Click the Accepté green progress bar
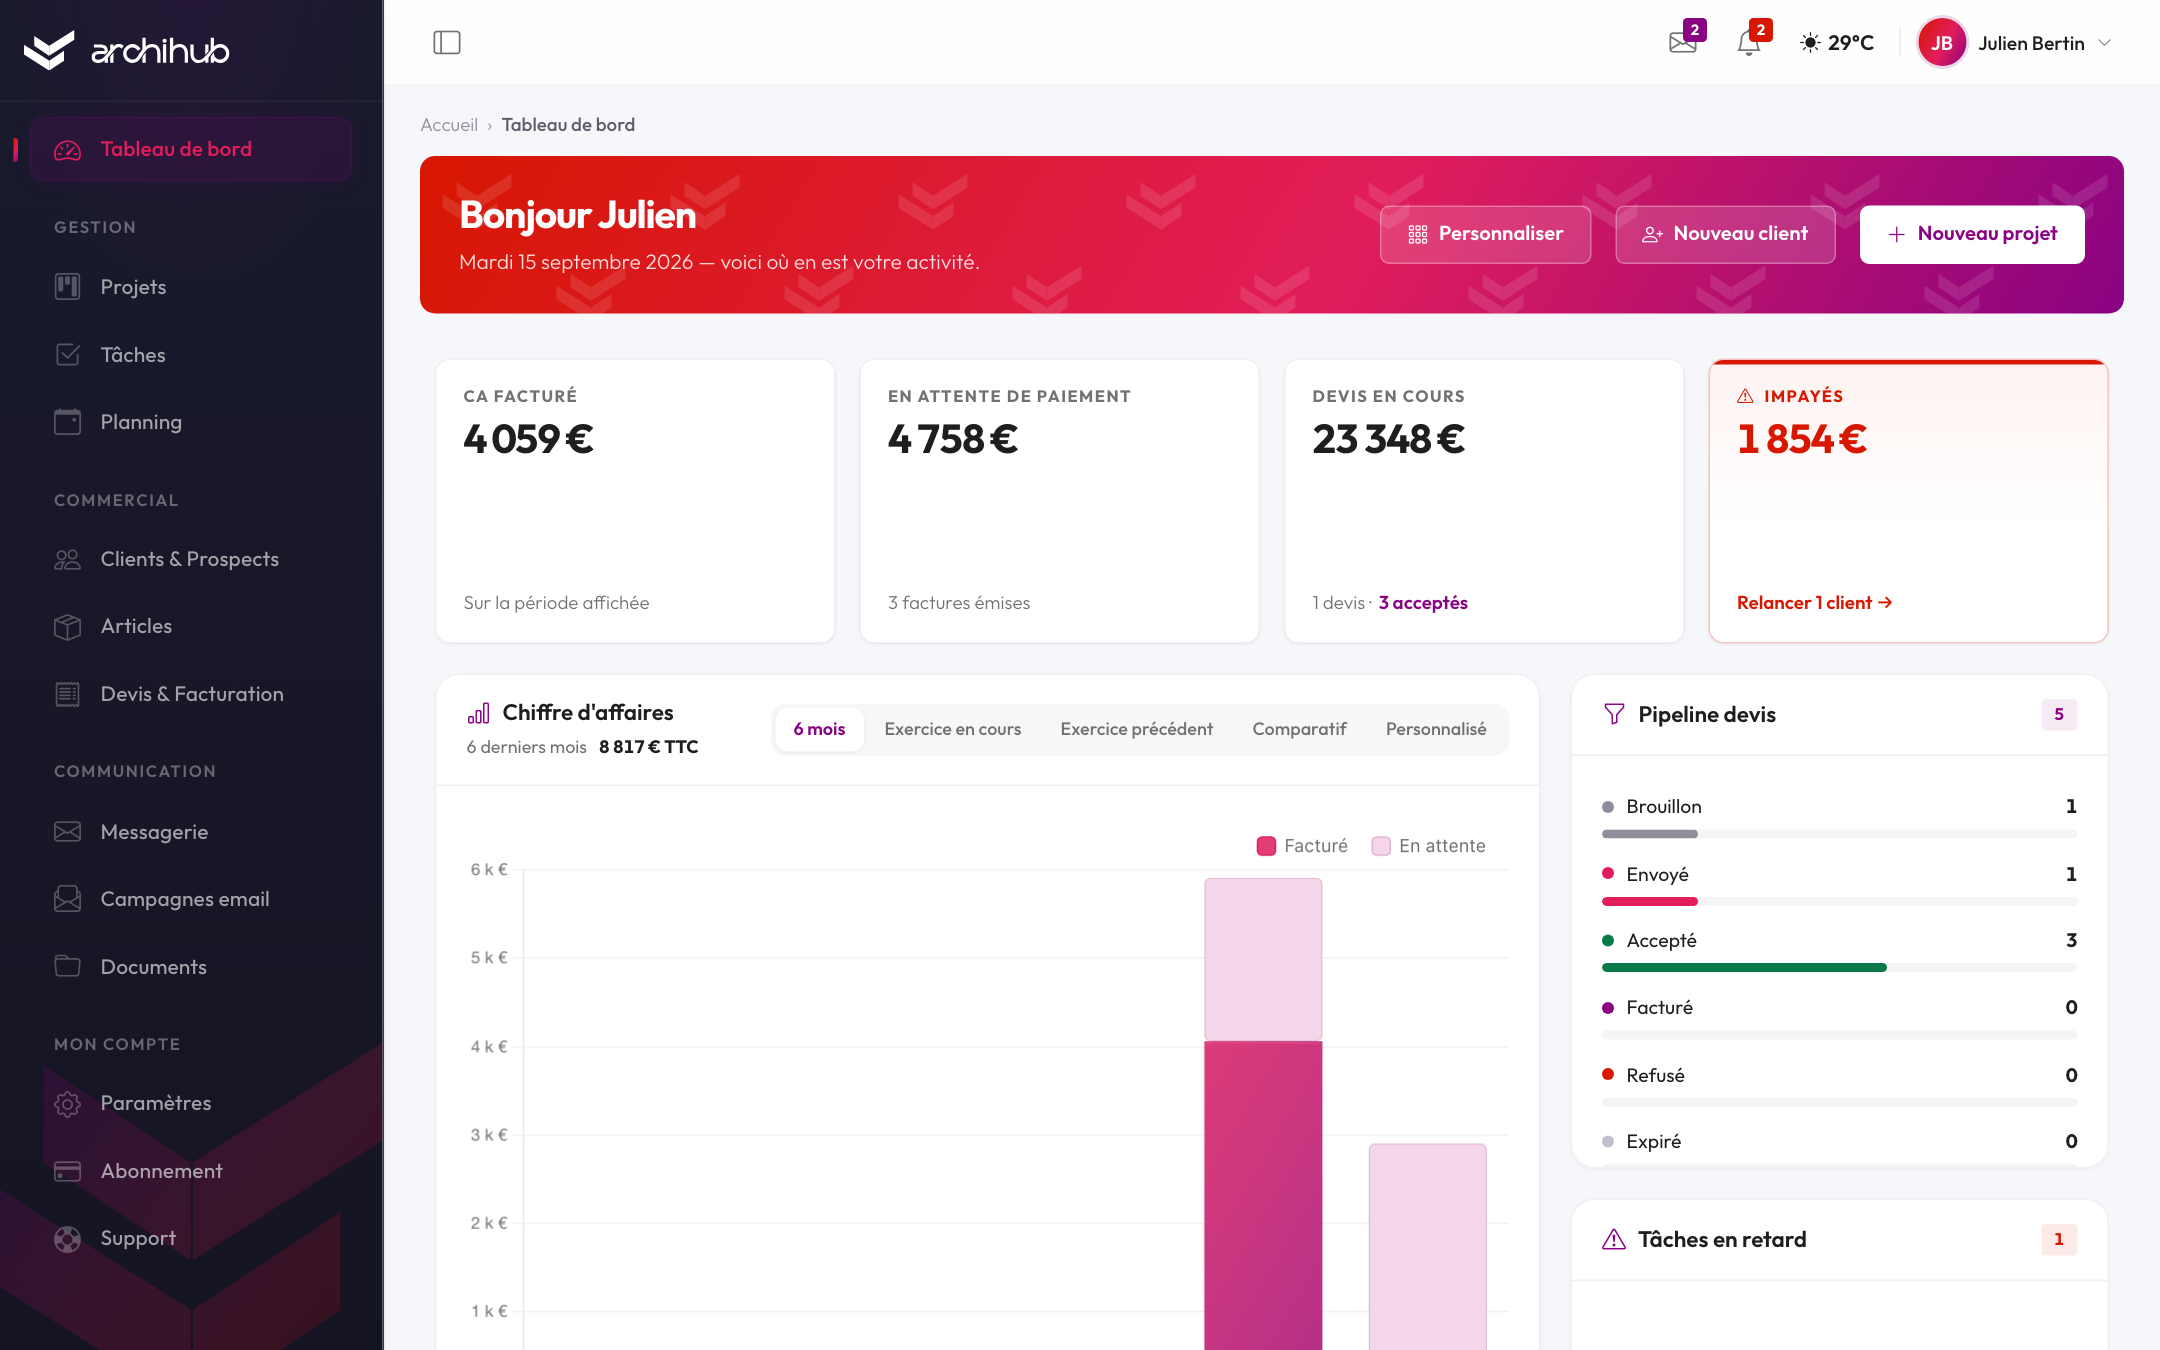The width and height of the screenshot is (2160, 1350). pos(1744,968)
